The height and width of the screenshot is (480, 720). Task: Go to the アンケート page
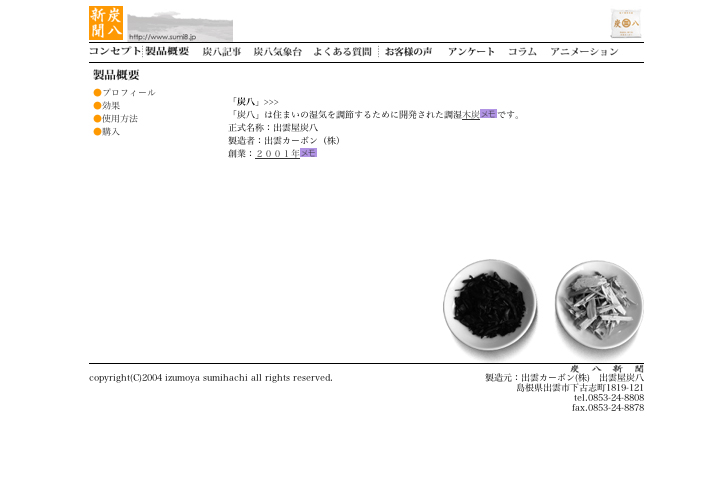coord(471,52)
